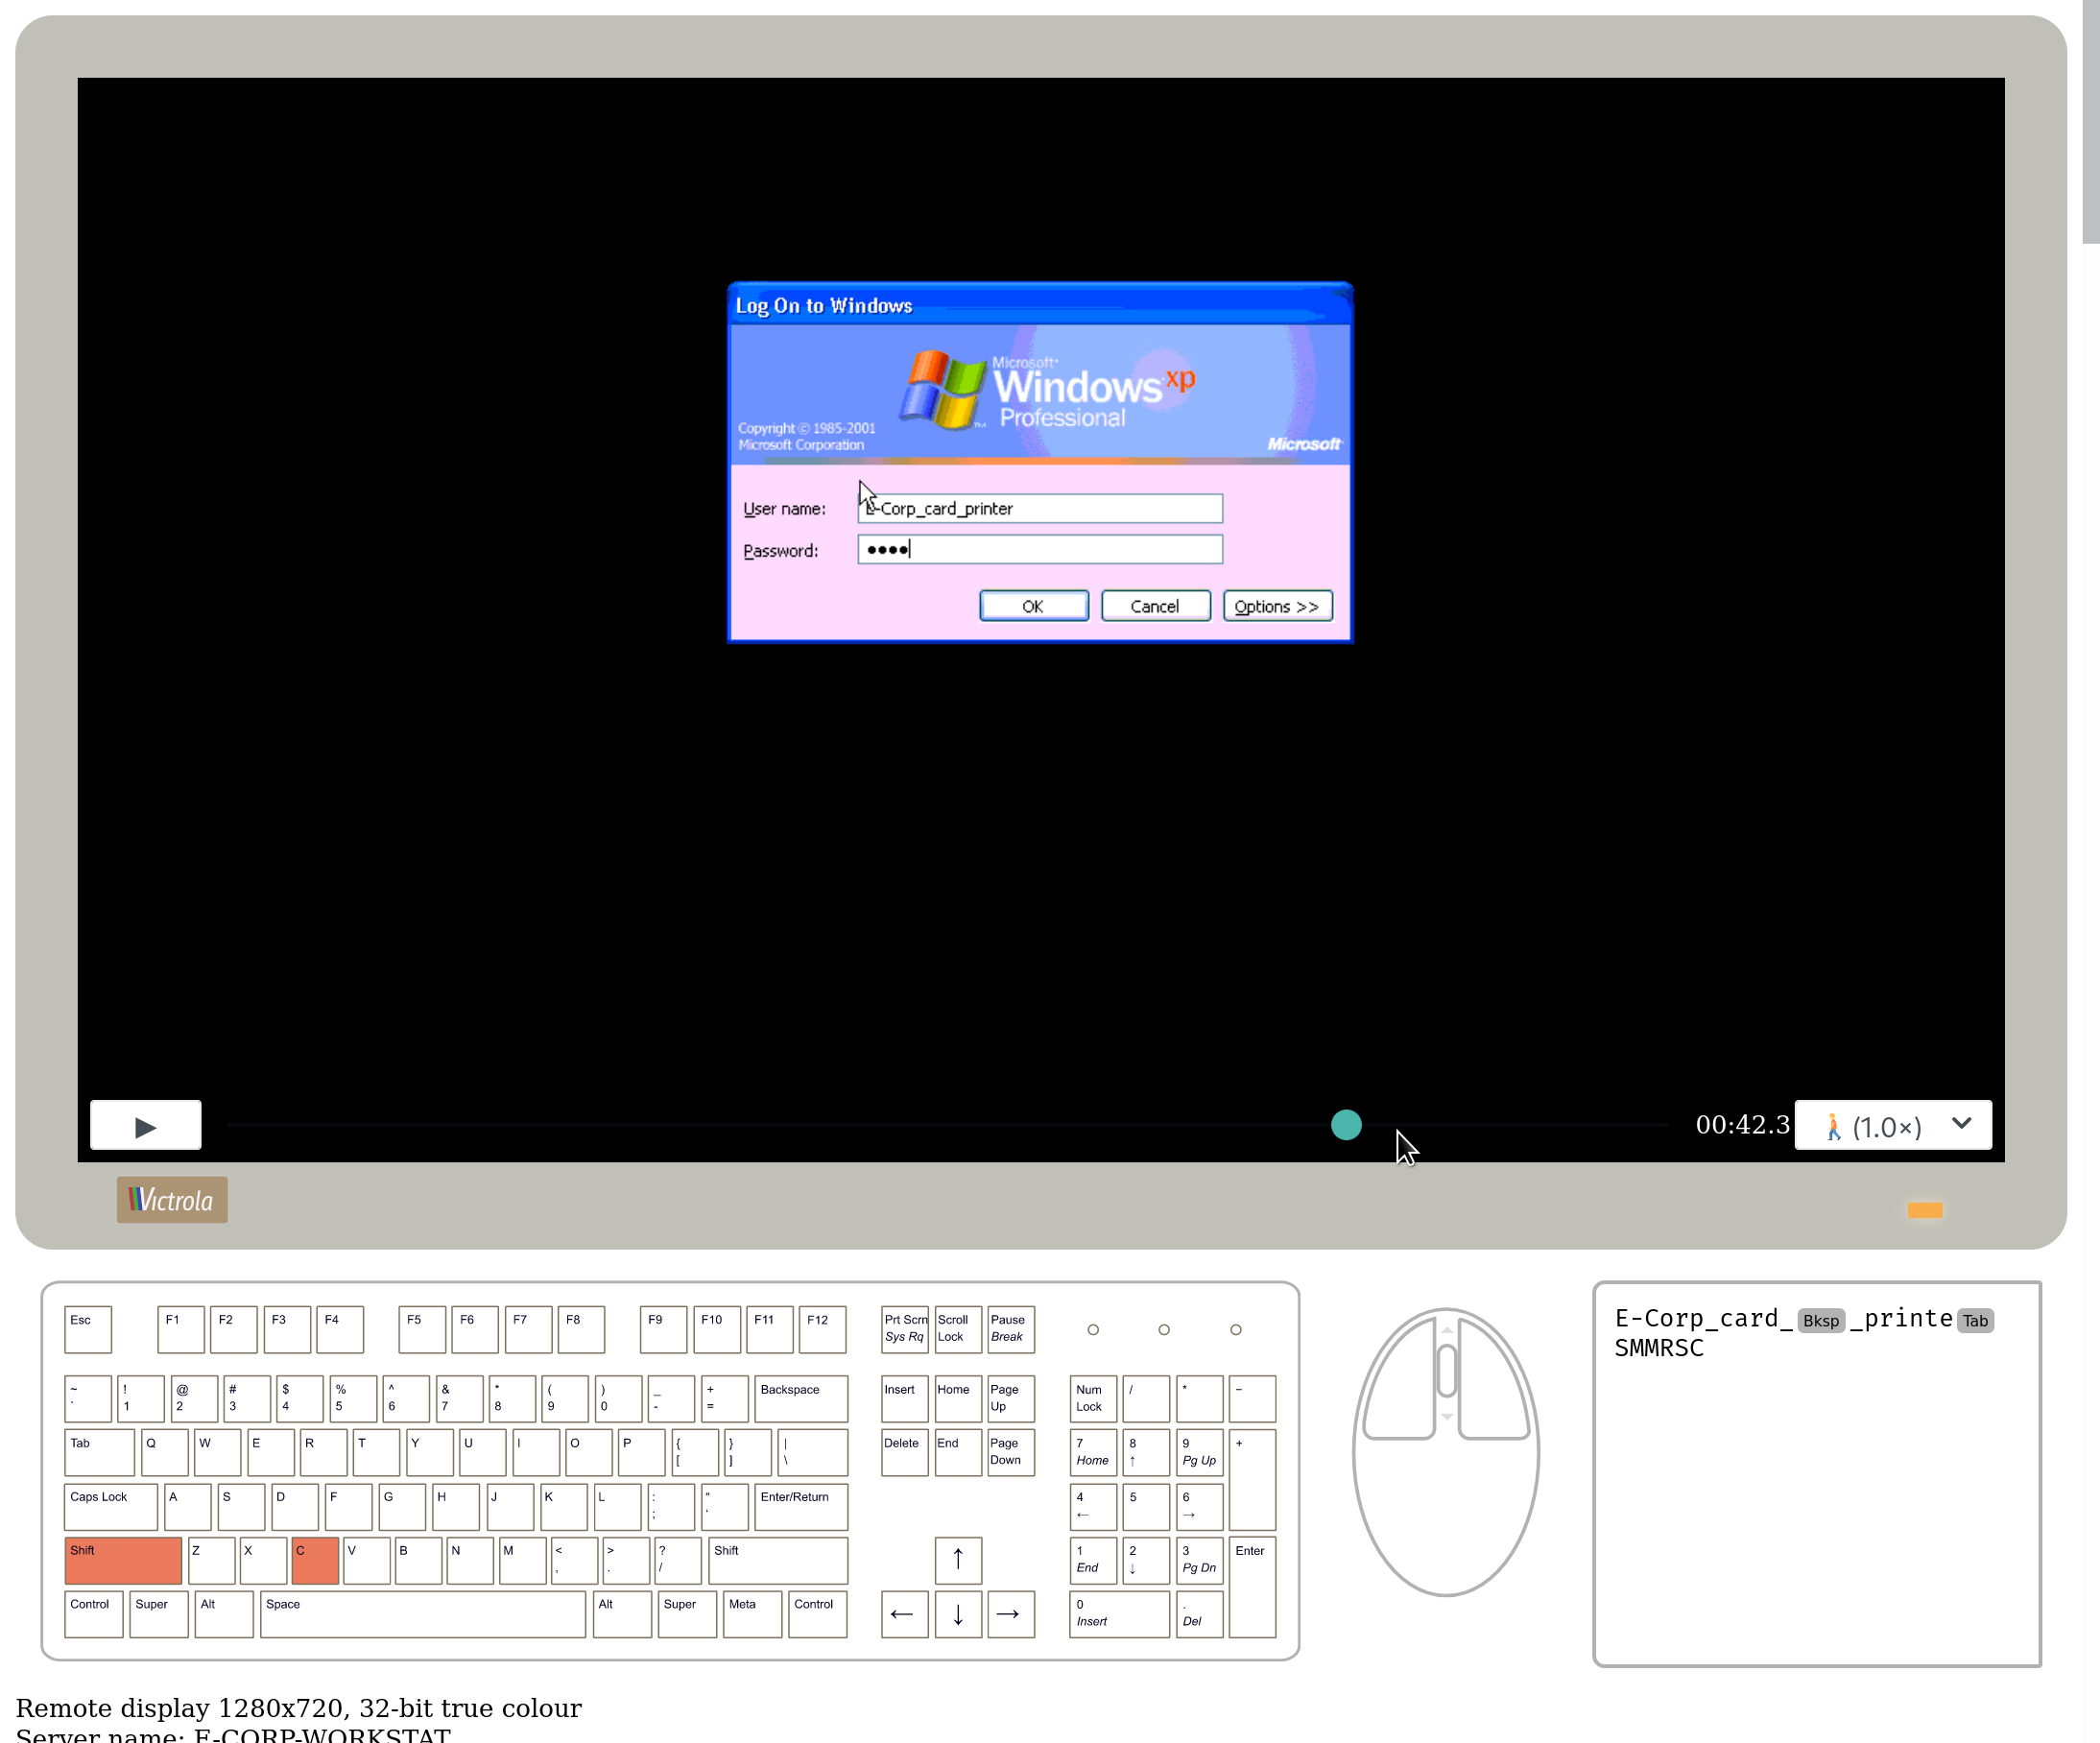Screen dimensions: 2100x1743
Task: Click the mouse's left button graphic
Action: (1400, 1385)
